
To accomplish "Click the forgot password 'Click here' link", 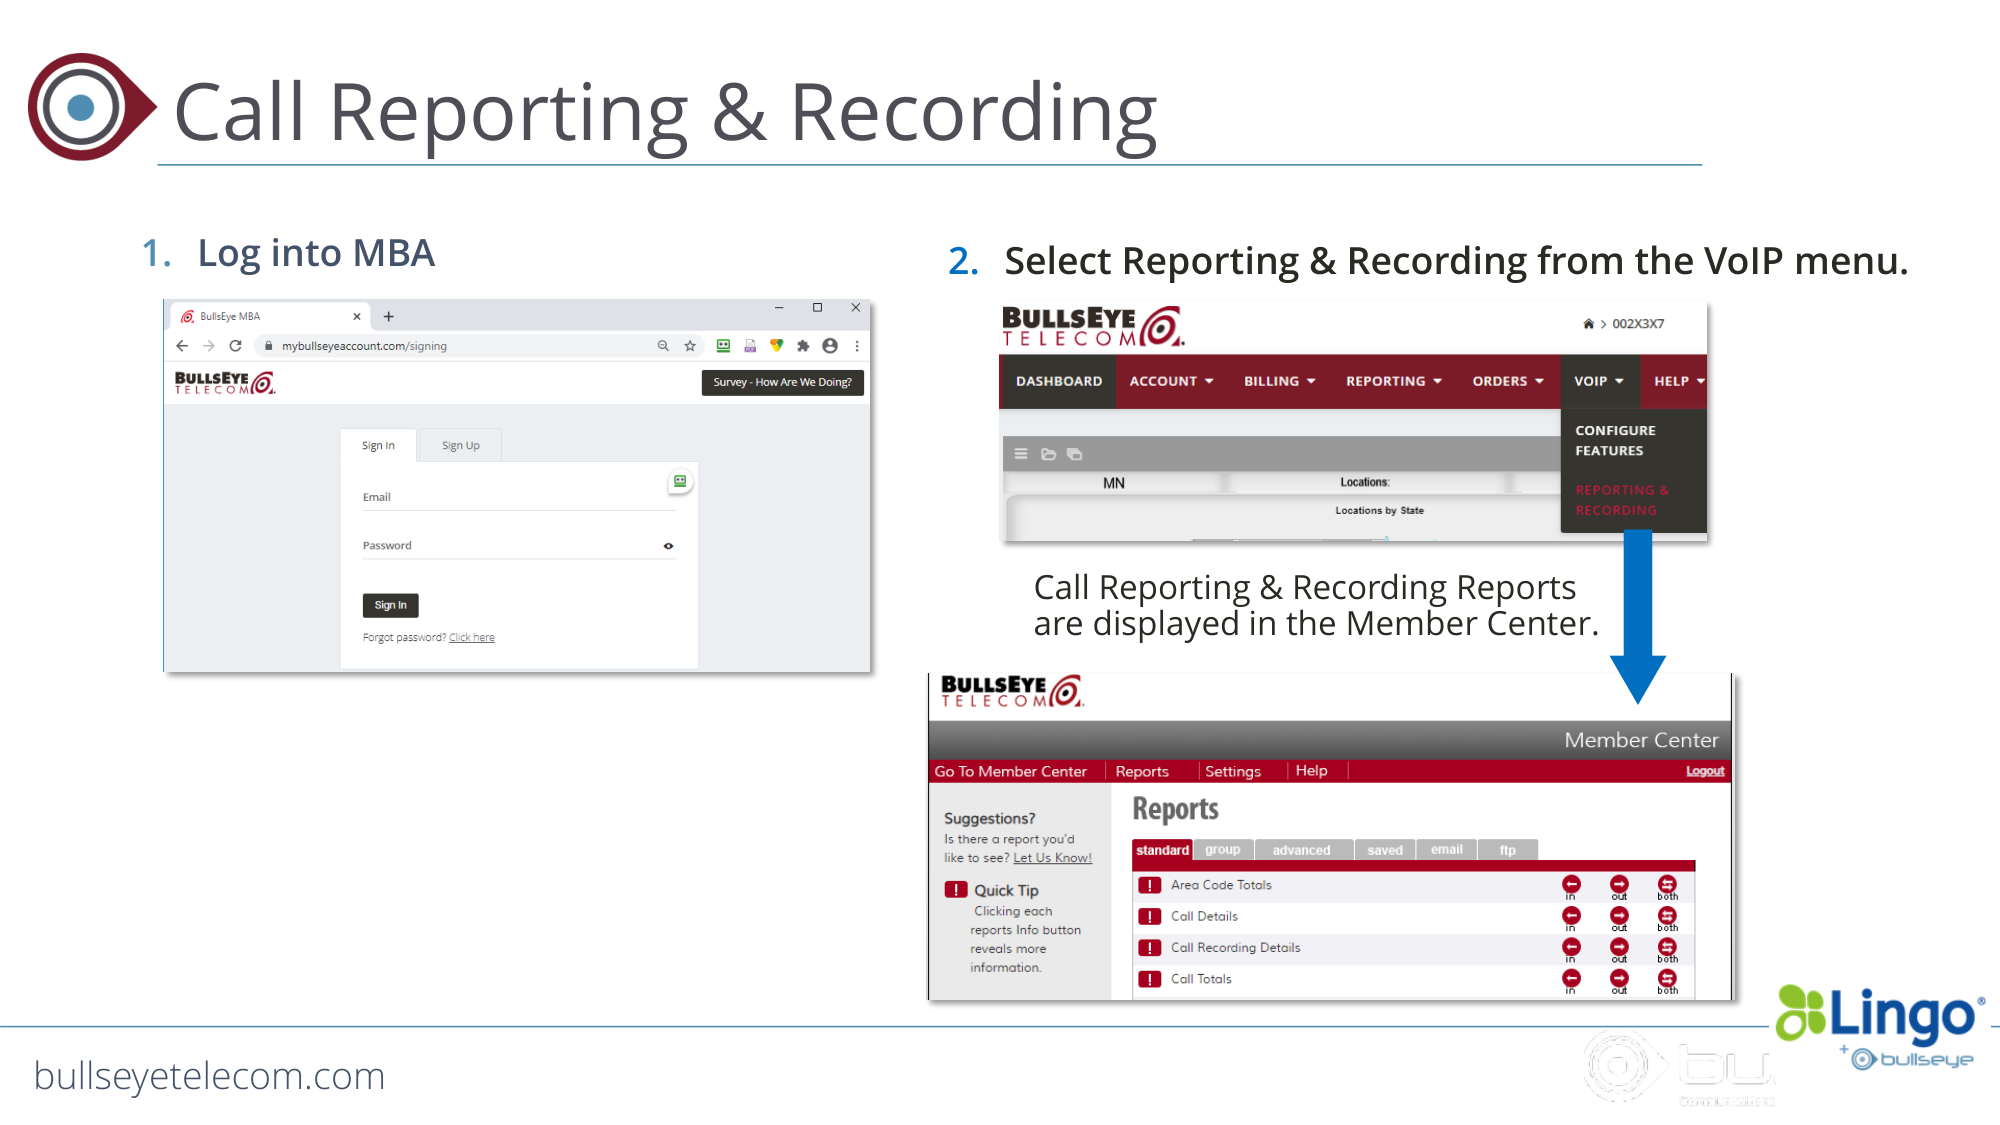I will pyautogui.click(x=472, y=638).
